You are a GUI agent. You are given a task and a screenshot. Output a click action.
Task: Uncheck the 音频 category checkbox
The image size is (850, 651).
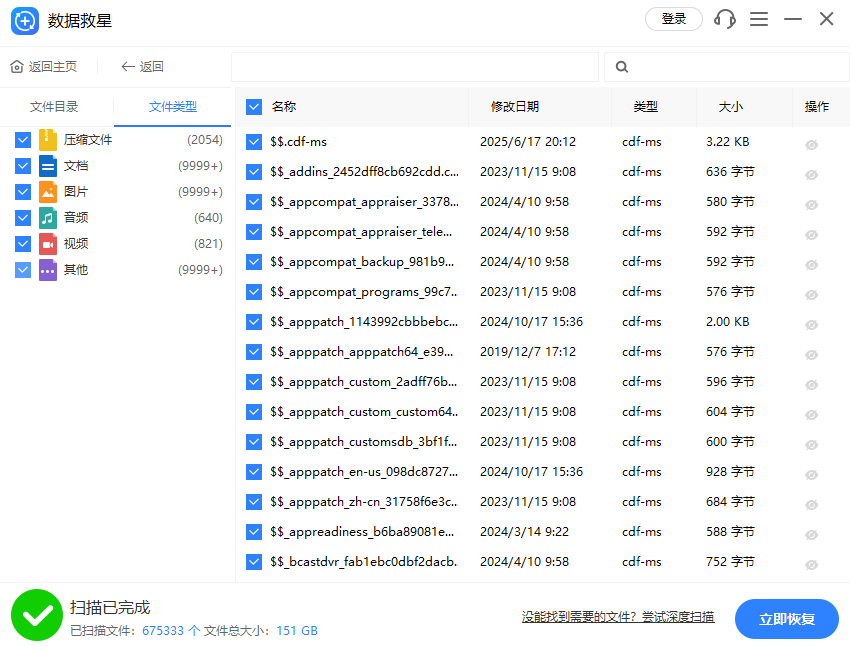pos(23,218)
